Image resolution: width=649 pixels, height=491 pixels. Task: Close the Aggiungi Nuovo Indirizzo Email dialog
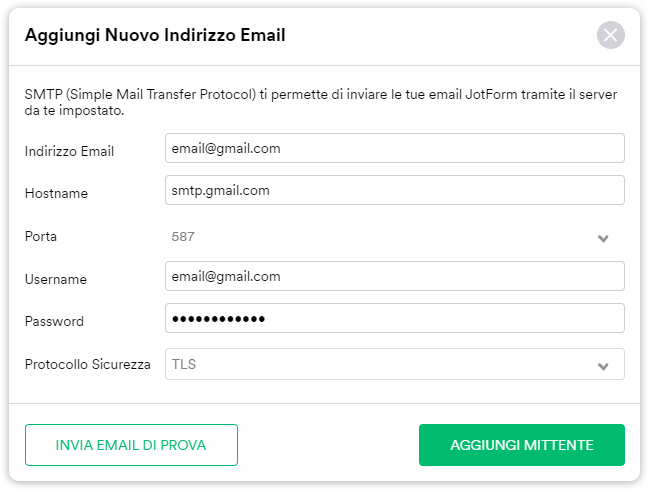click(x=610, y=36)
